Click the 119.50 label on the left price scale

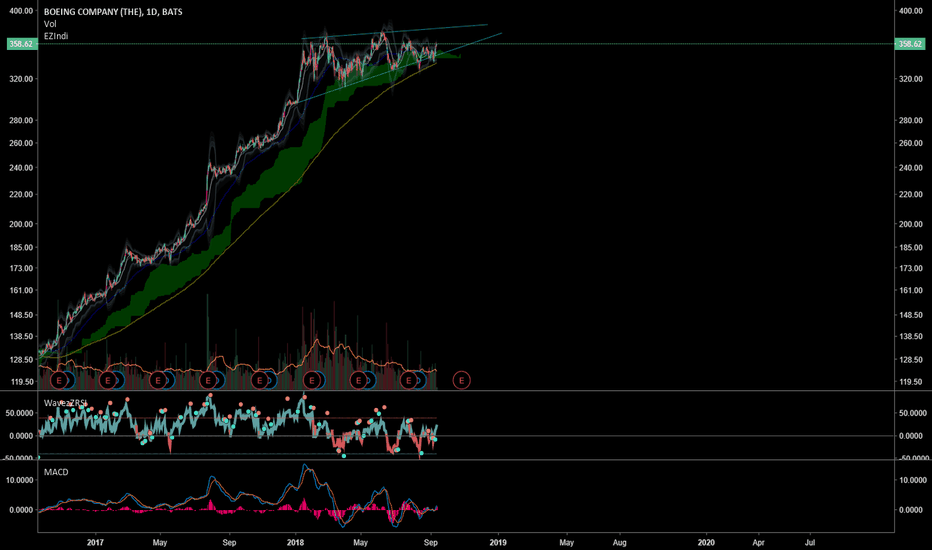(21, 382)
